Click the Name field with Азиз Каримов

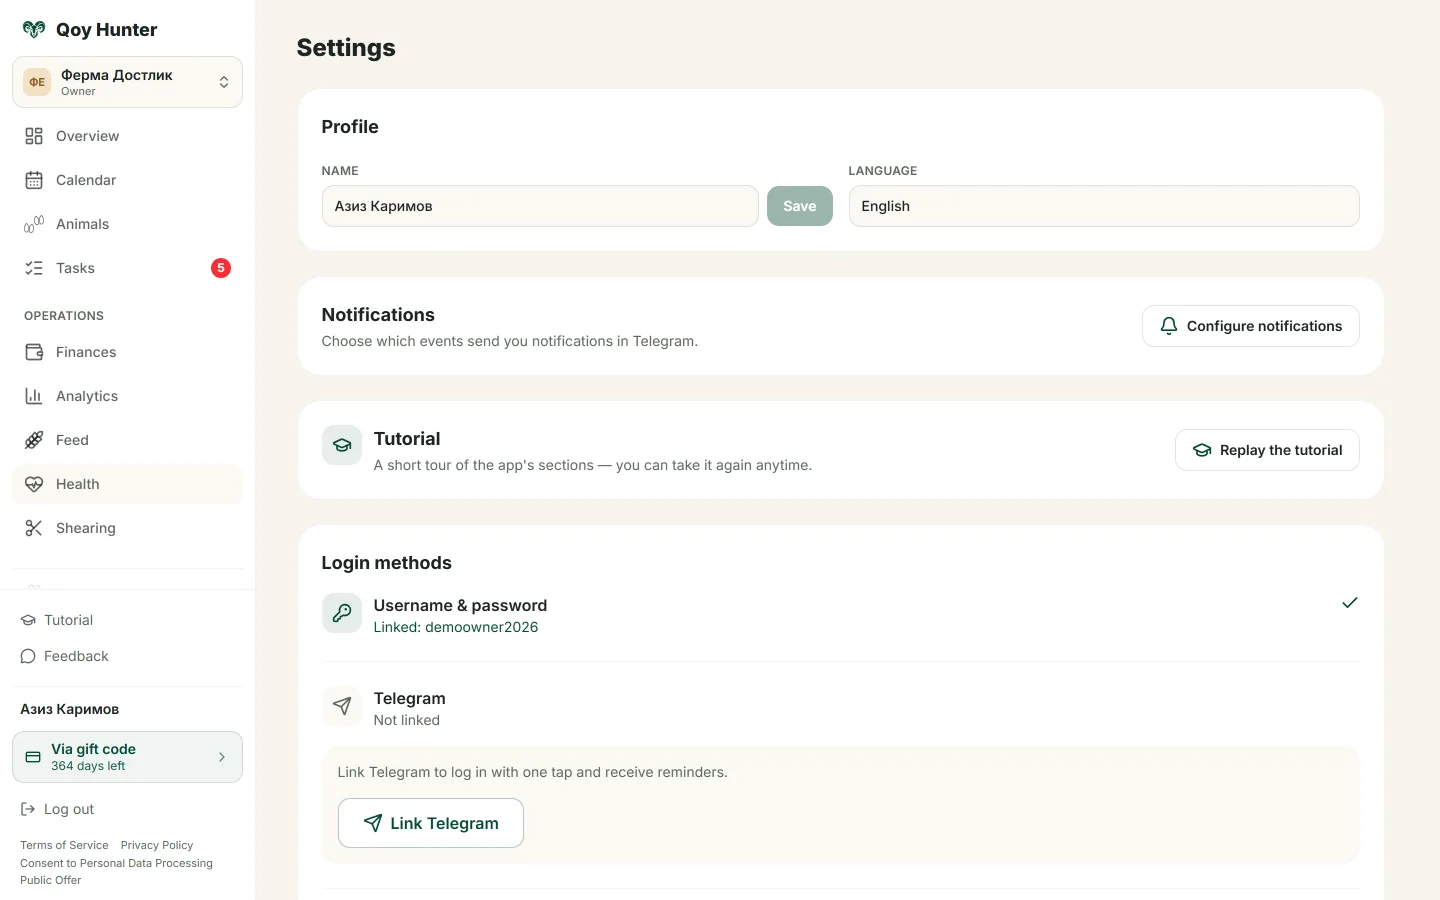540,206
